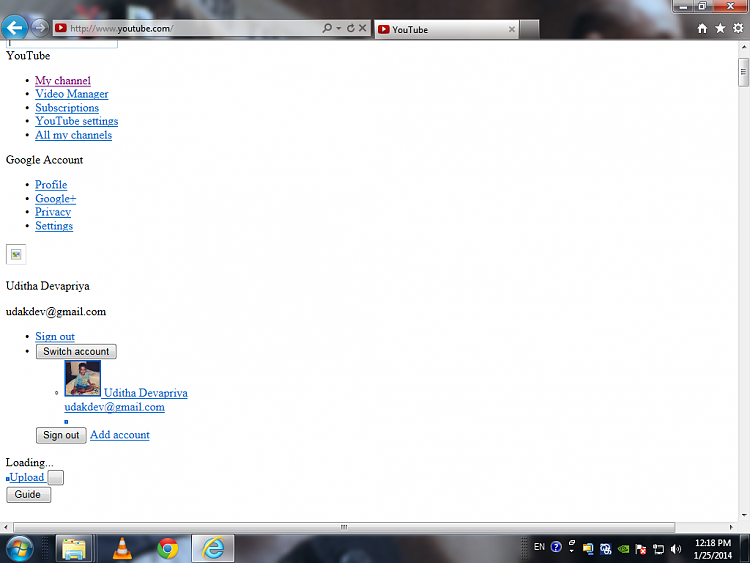
Task: Expand the address bar autocomplete dropdown arrow
Action: (x=338, y=28)
